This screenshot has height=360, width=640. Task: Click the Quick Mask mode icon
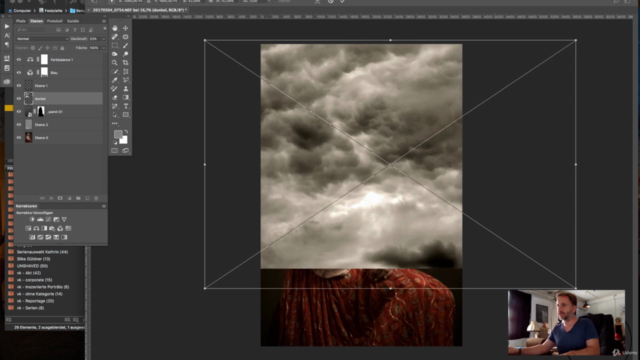tap(115, 151)
